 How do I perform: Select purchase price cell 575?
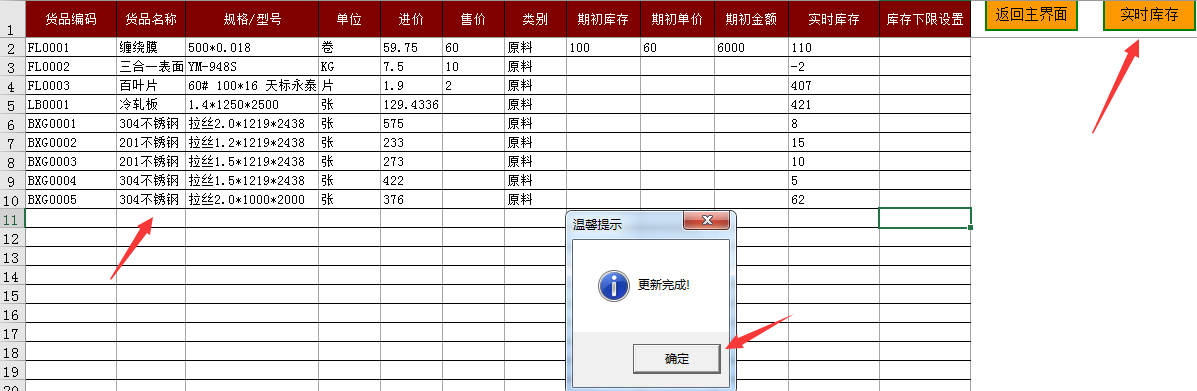(x=411, y=123)
